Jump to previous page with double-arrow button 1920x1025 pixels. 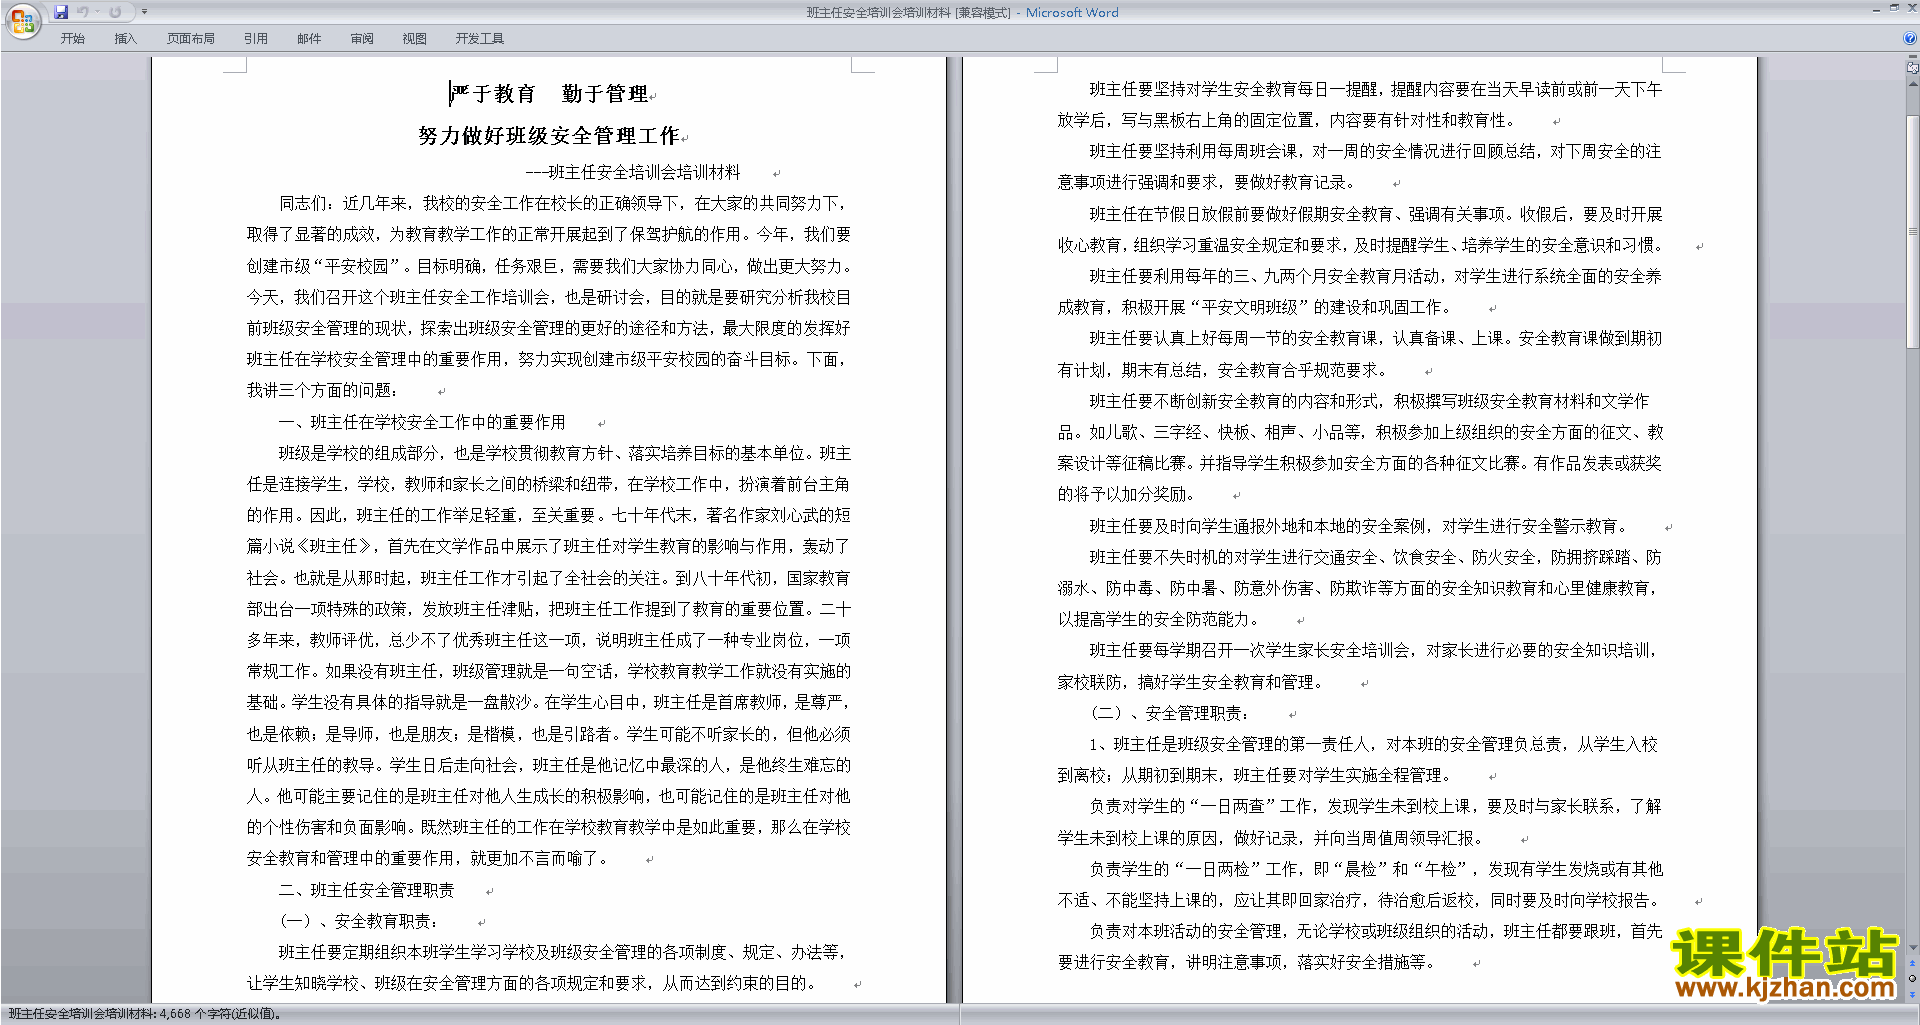pos(1913,963)
